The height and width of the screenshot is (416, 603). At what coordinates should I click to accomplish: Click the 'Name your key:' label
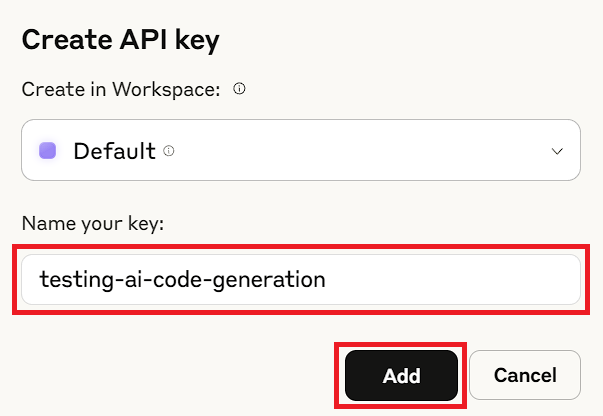tap(92, 224)
